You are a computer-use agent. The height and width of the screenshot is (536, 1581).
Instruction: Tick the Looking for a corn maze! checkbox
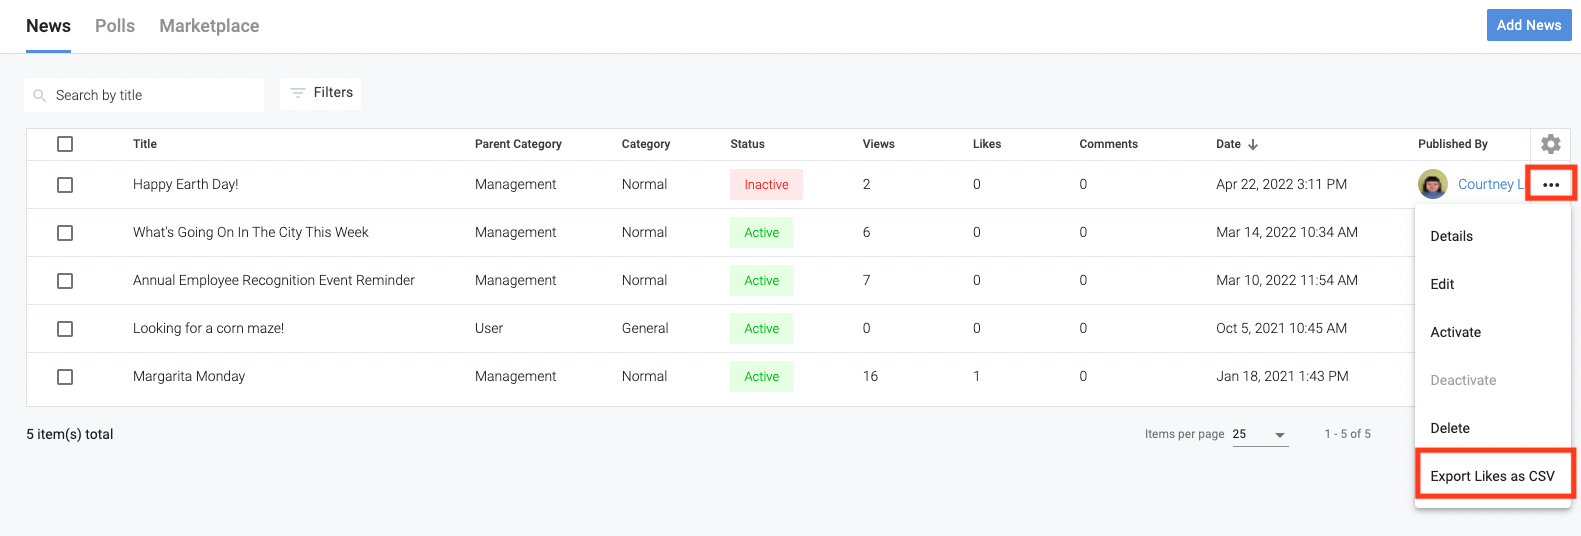(x=65, y=329)
